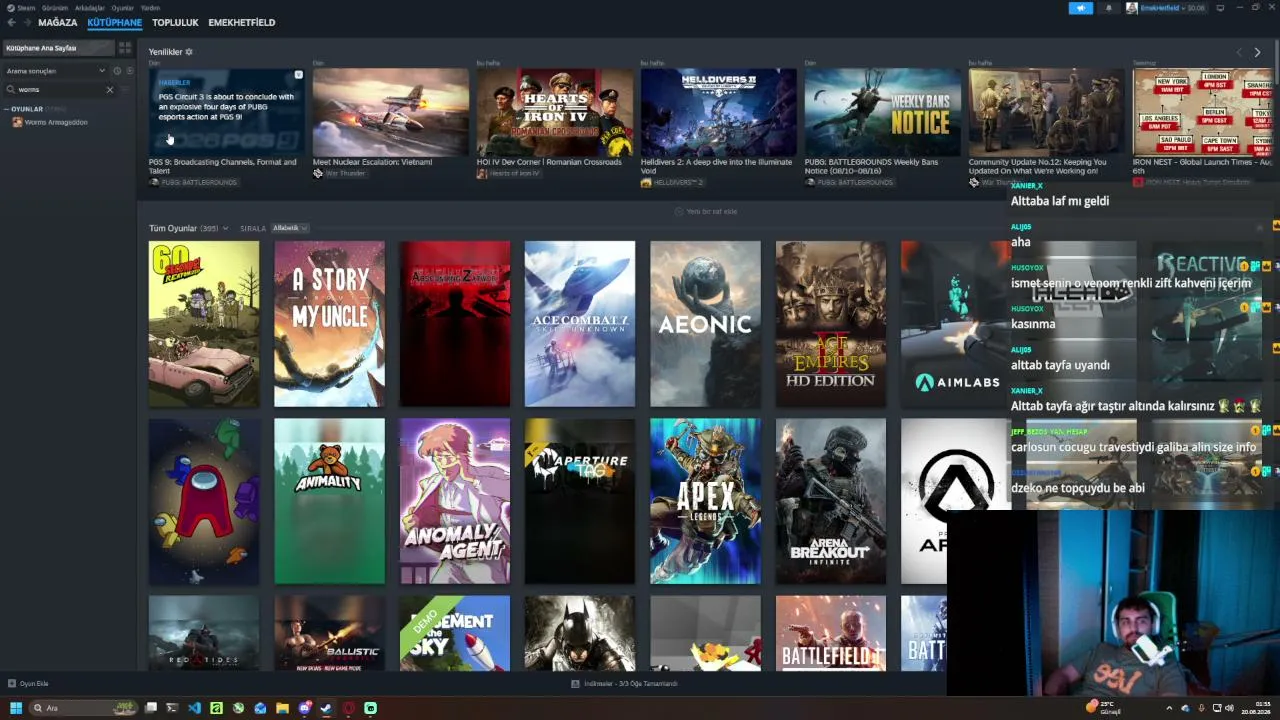
Task: Open the İndirmeler downloads status
Action: click(625, 684)
